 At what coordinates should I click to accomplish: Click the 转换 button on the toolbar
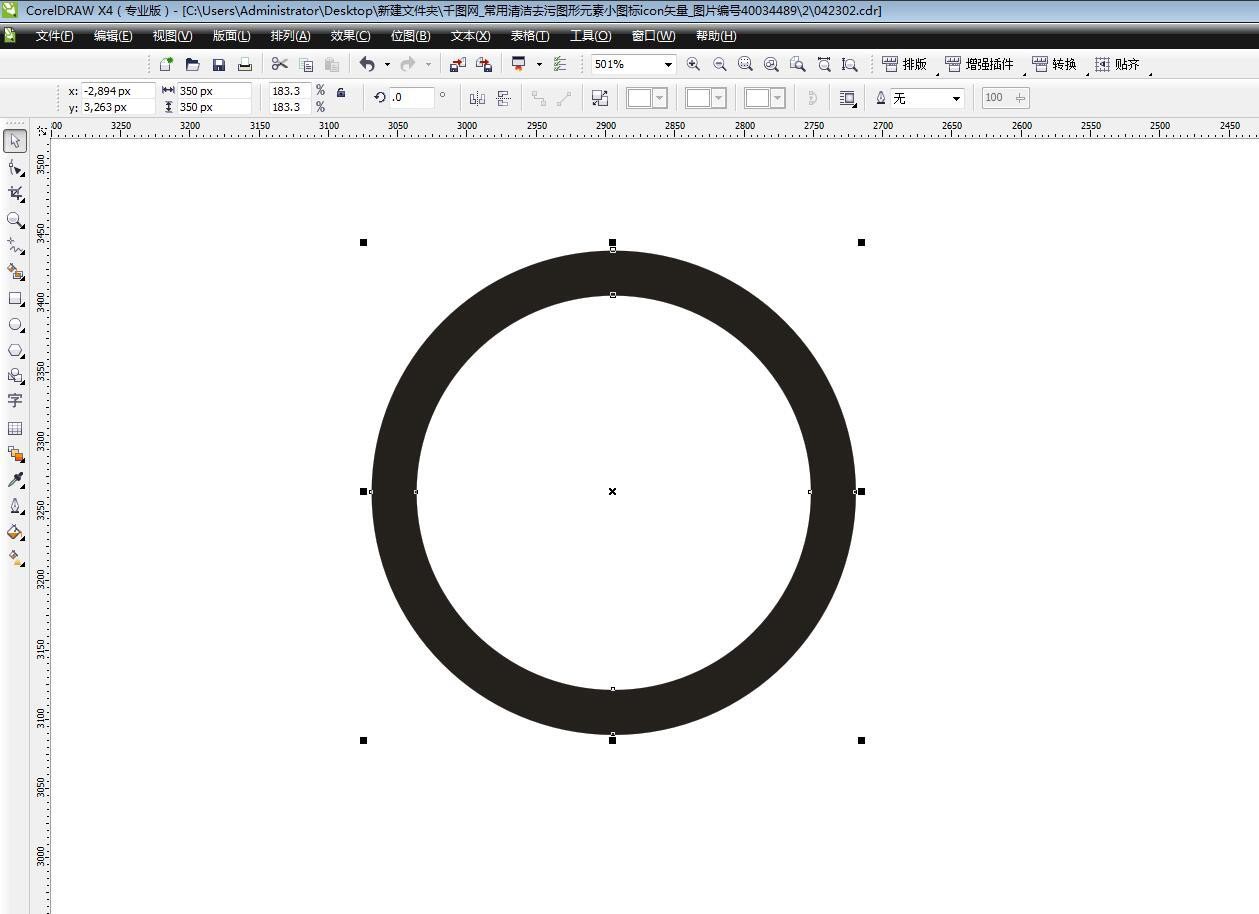pos(1055,63)
